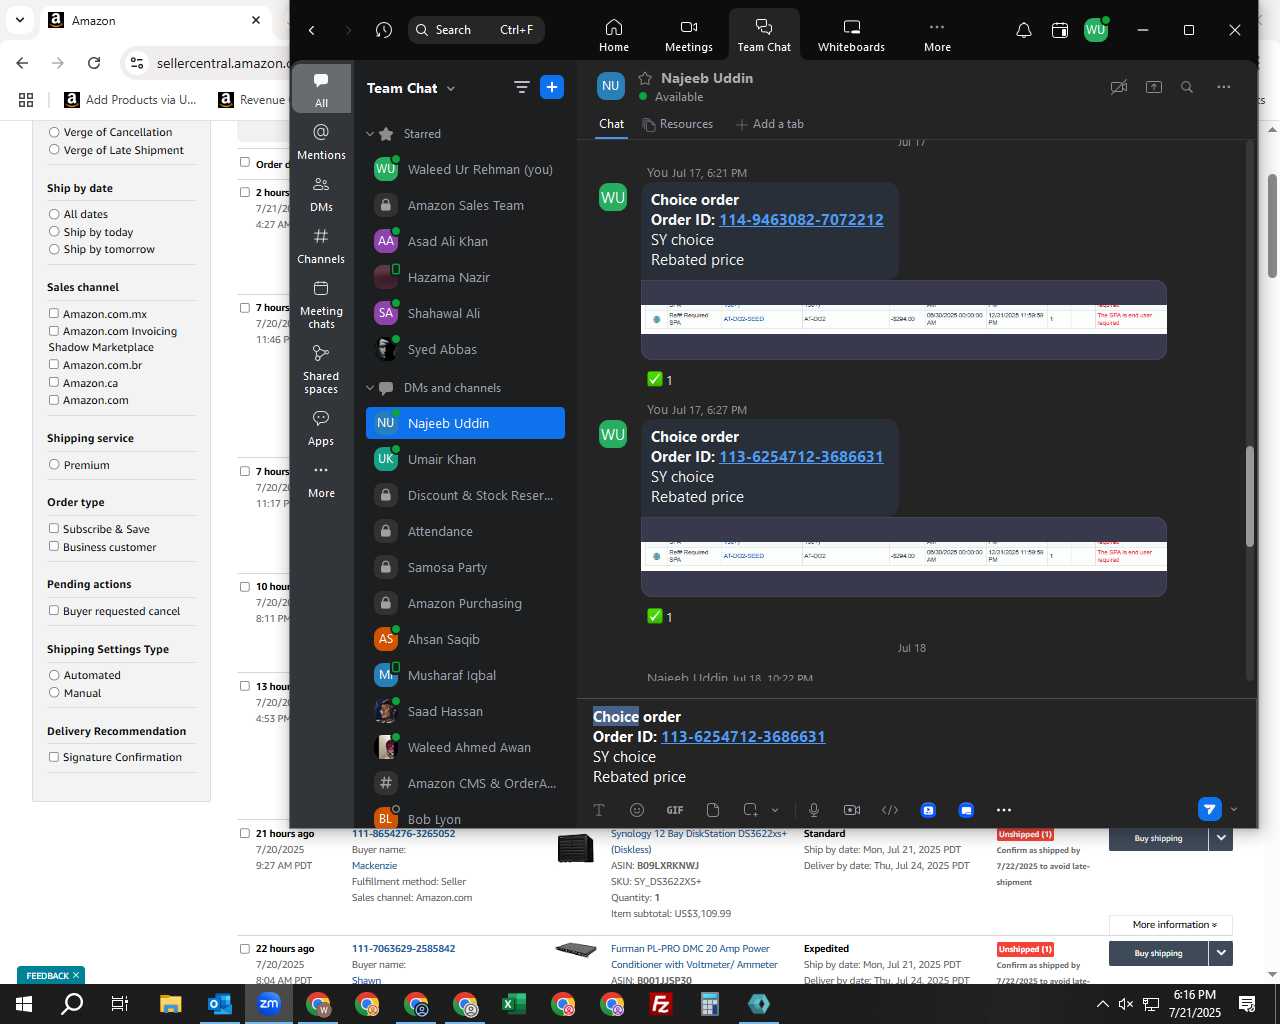Search within the Najeeb Uddin chat
Screen dimensions: 1280x1024
point(1187,87)
